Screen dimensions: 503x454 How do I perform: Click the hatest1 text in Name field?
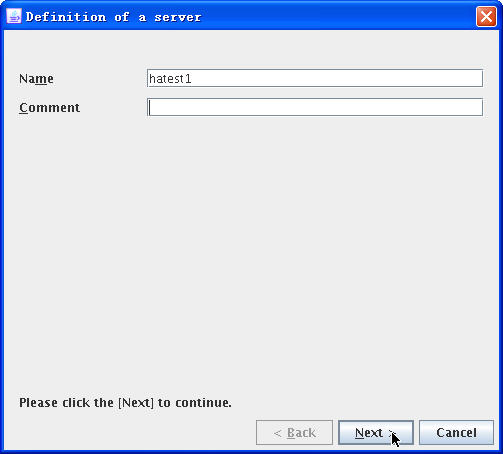(170, 79)
